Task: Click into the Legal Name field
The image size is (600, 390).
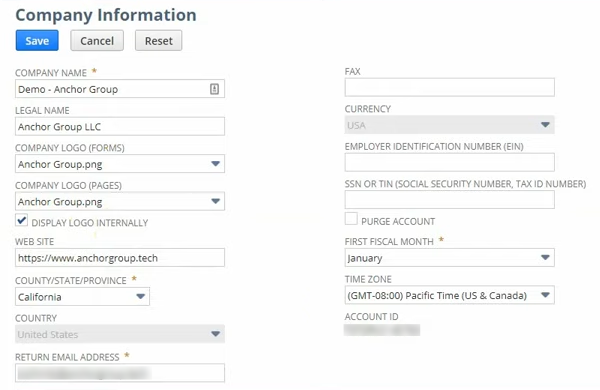Action: (120, 126)
